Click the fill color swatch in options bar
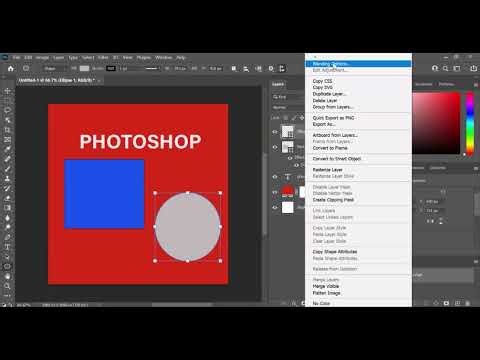 [x=84, y=68]
